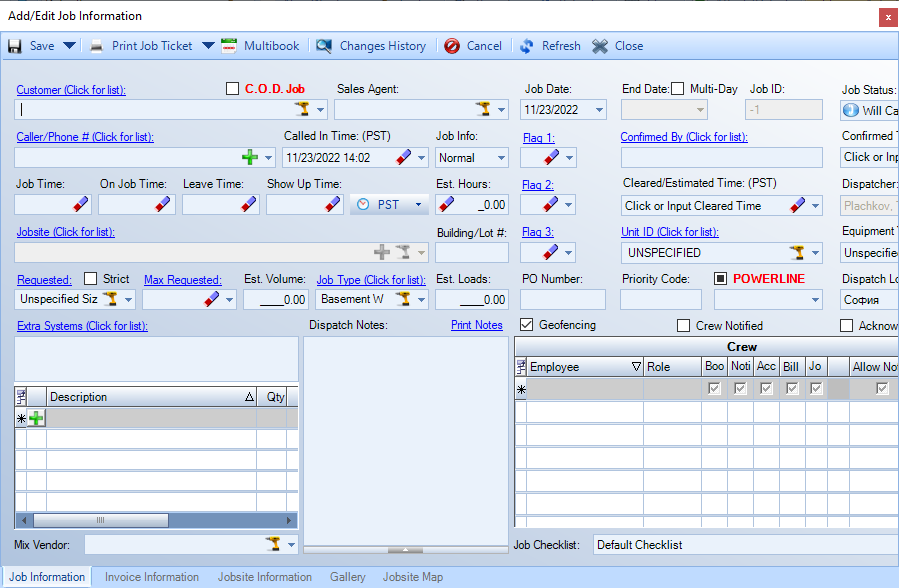Toggle the Acknowledged checkbox

846,326
